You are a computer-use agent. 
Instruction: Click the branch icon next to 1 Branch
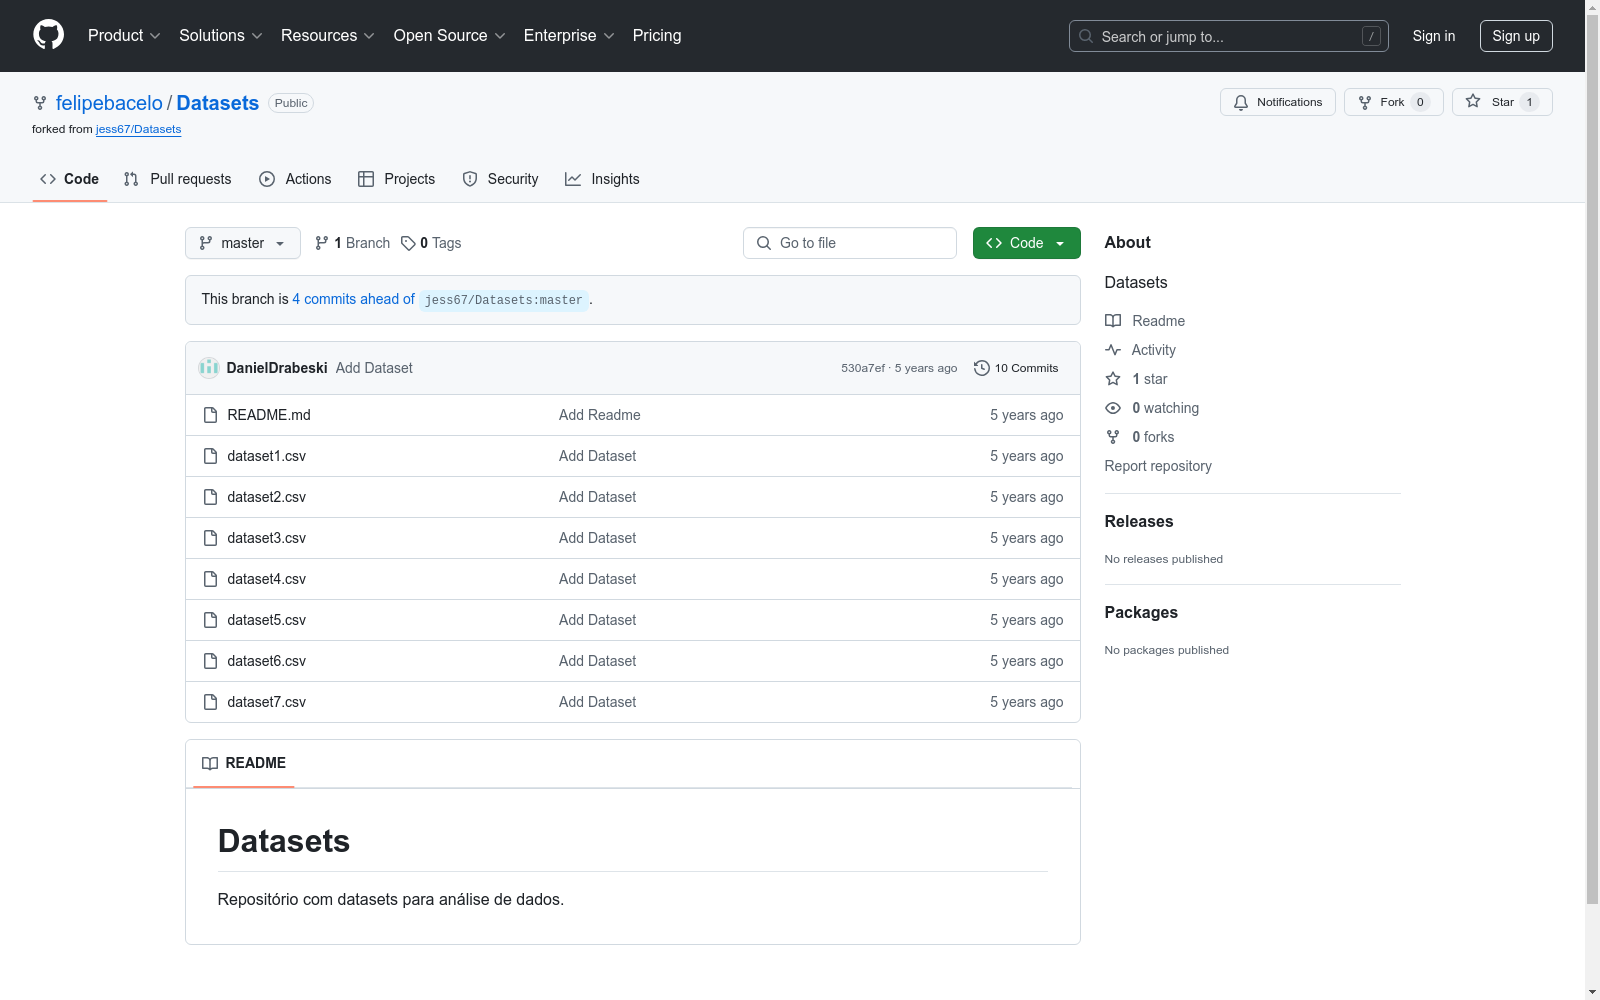coord(322,243)
